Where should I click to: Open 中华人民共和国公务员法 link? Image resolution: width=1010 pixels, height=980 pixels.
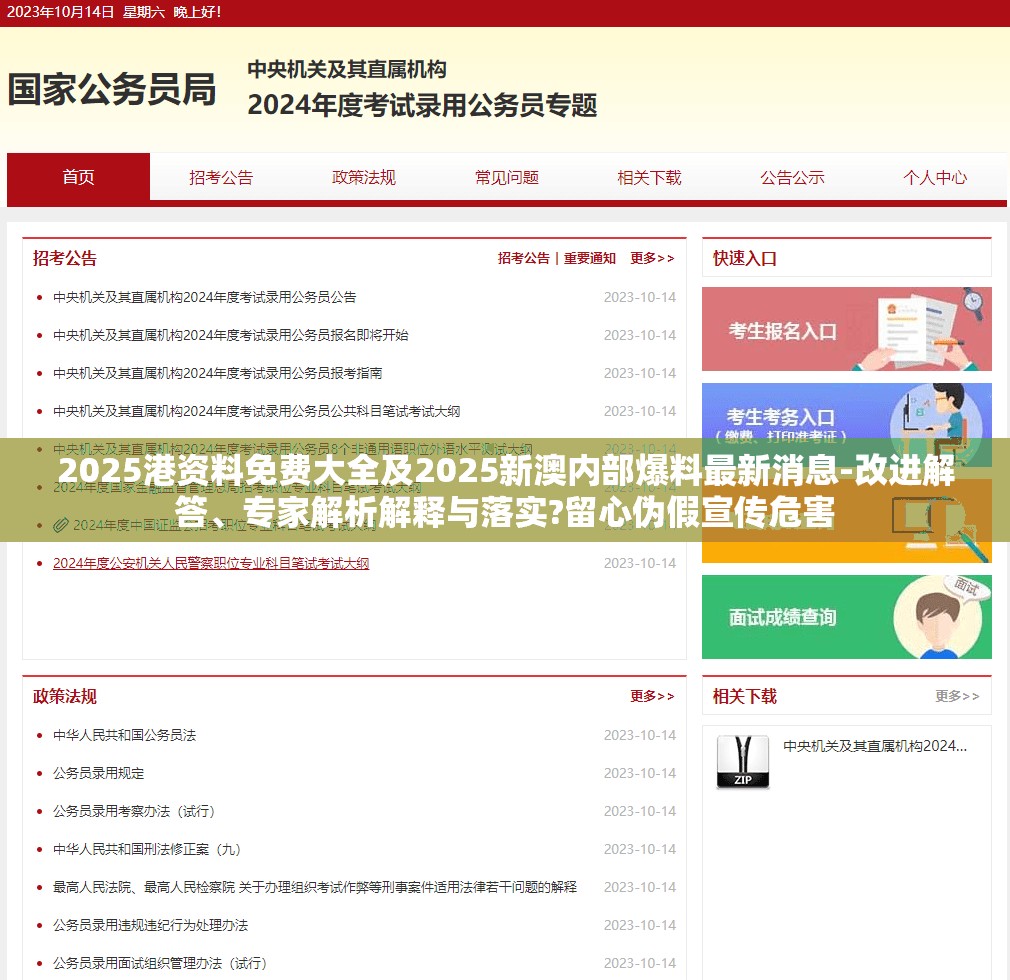tap(124, 735)
